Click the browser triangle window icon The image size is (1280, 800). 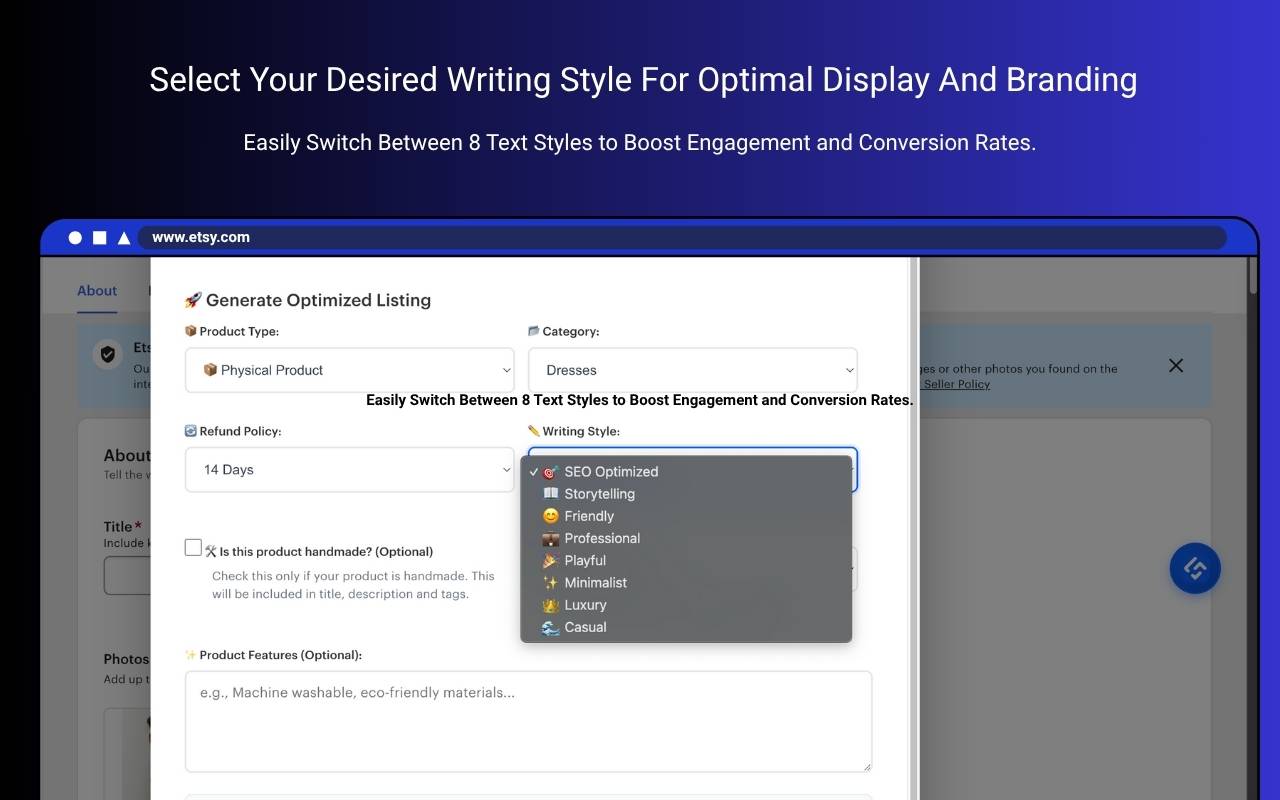coord(124,237)
